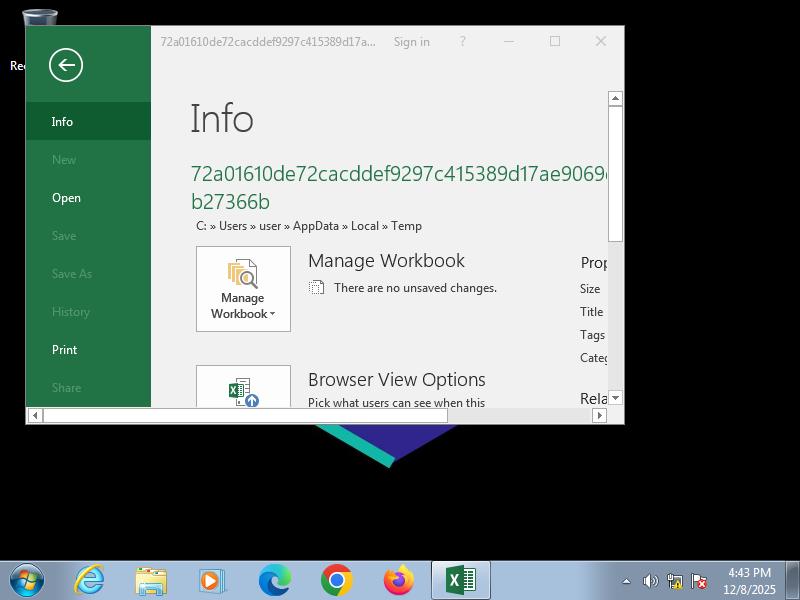The width and height of the screenshot is (800, 600).
Task: Click the Help question mark icon
Action: click(x=462, y=42)
